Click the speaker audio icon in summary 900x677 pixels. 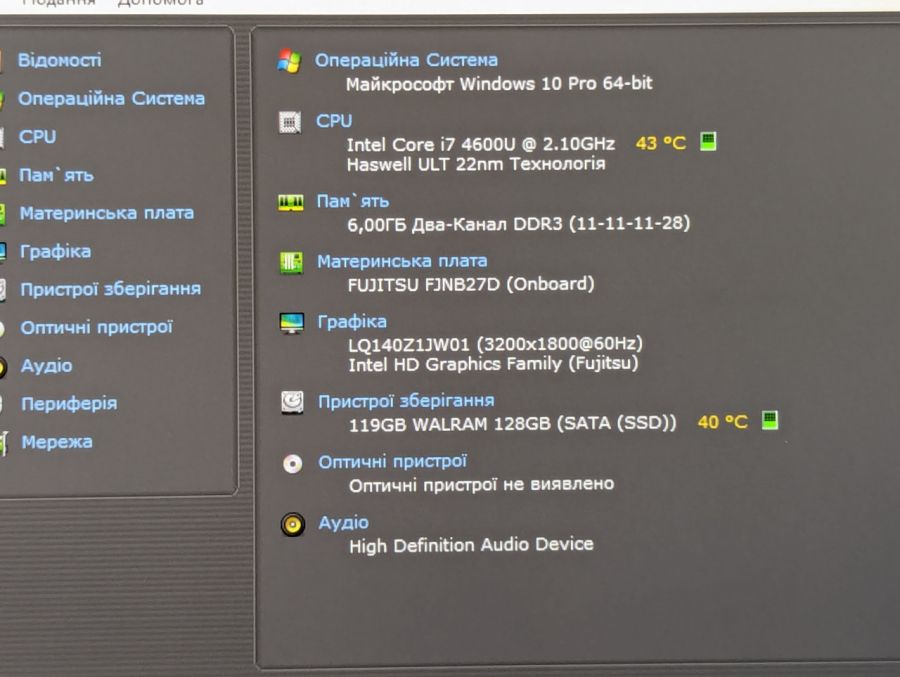pyautogui.click(x=293, y=524)
